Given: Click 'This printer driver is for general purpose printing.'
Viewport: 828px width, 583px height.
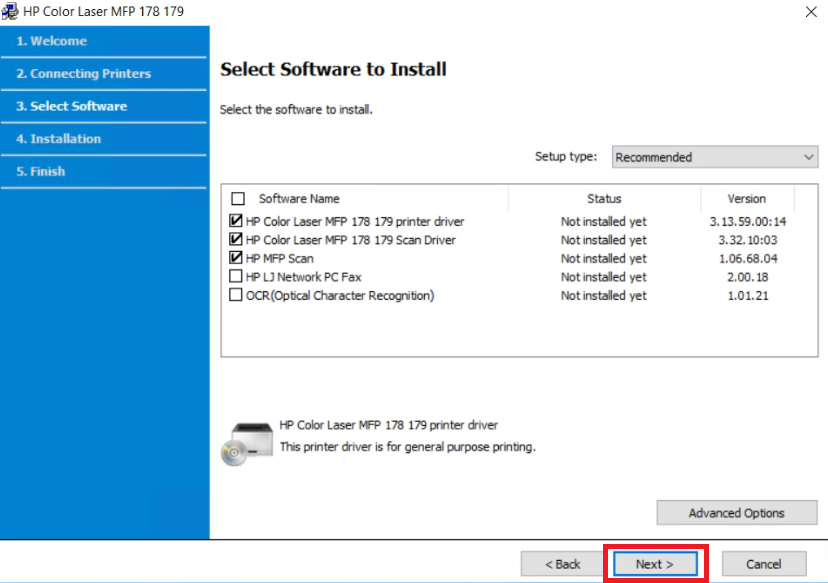Looking at the screenshot, I should (408, 447).
